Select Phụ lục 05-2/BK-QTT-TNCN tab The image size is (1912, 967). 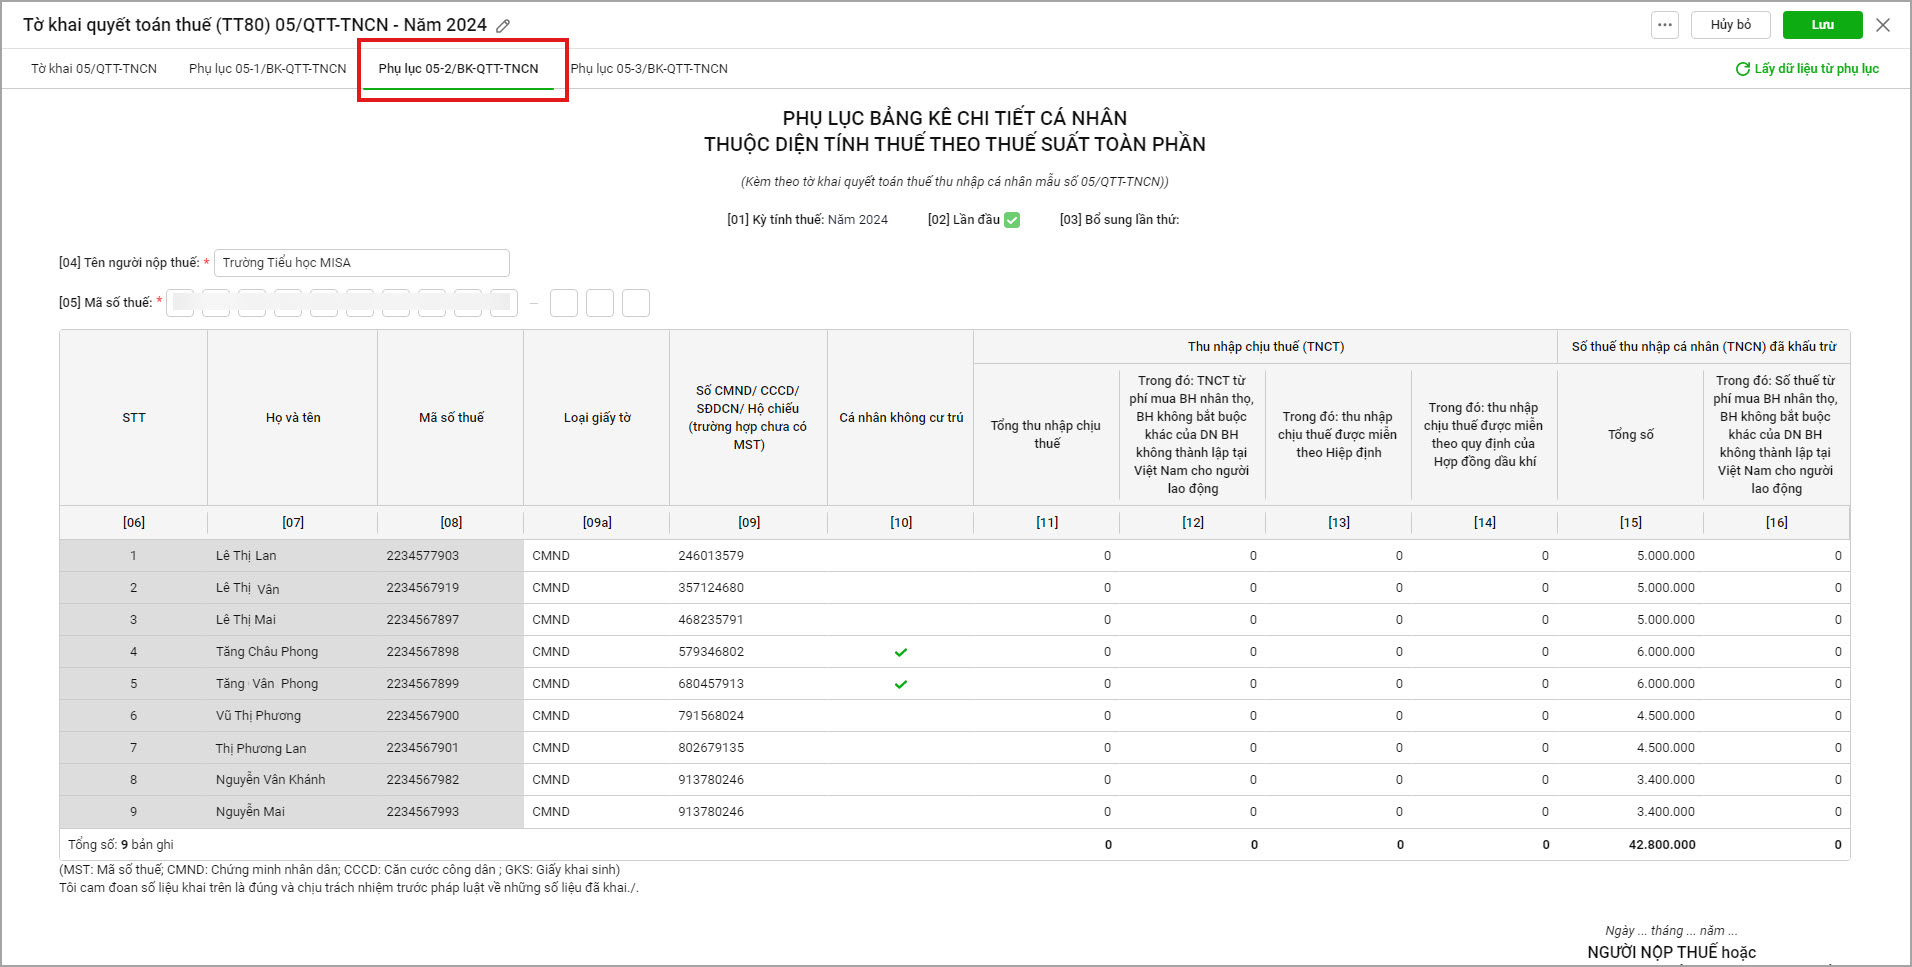pyautogui.click(x=458, y=69)
